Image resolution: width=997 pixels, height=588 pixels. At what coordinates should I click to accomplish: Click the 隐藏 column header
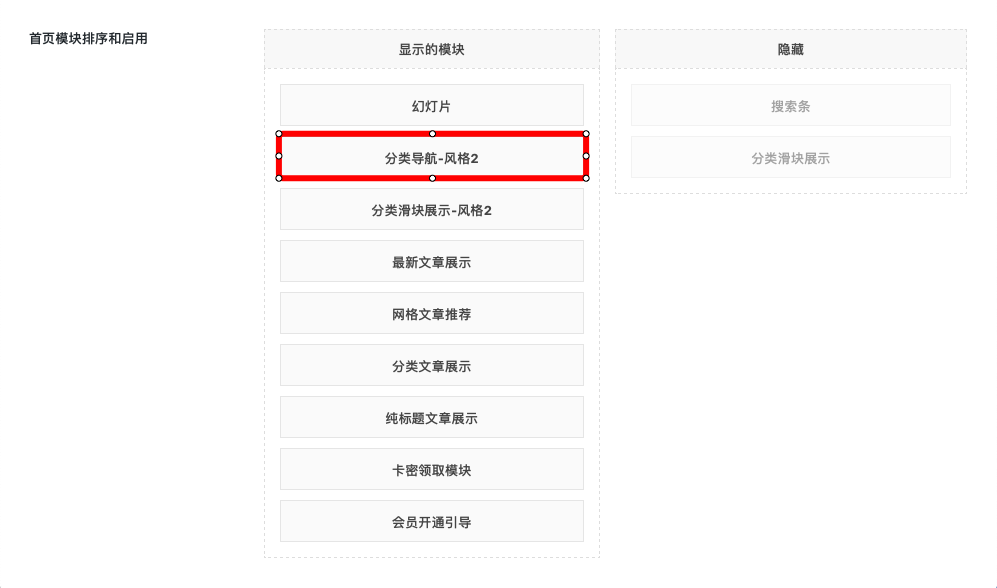[790, 49]
